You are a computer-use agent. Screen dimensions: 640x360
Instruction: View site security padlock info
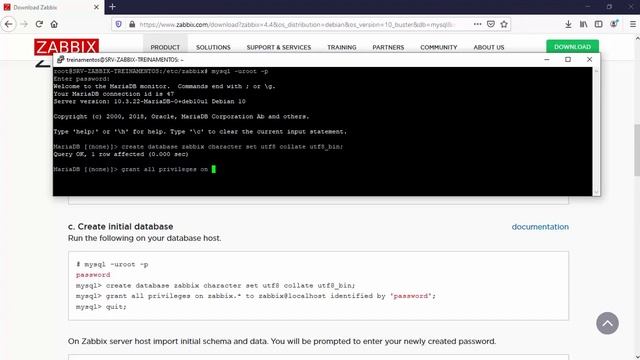click(x=132, y=24)
